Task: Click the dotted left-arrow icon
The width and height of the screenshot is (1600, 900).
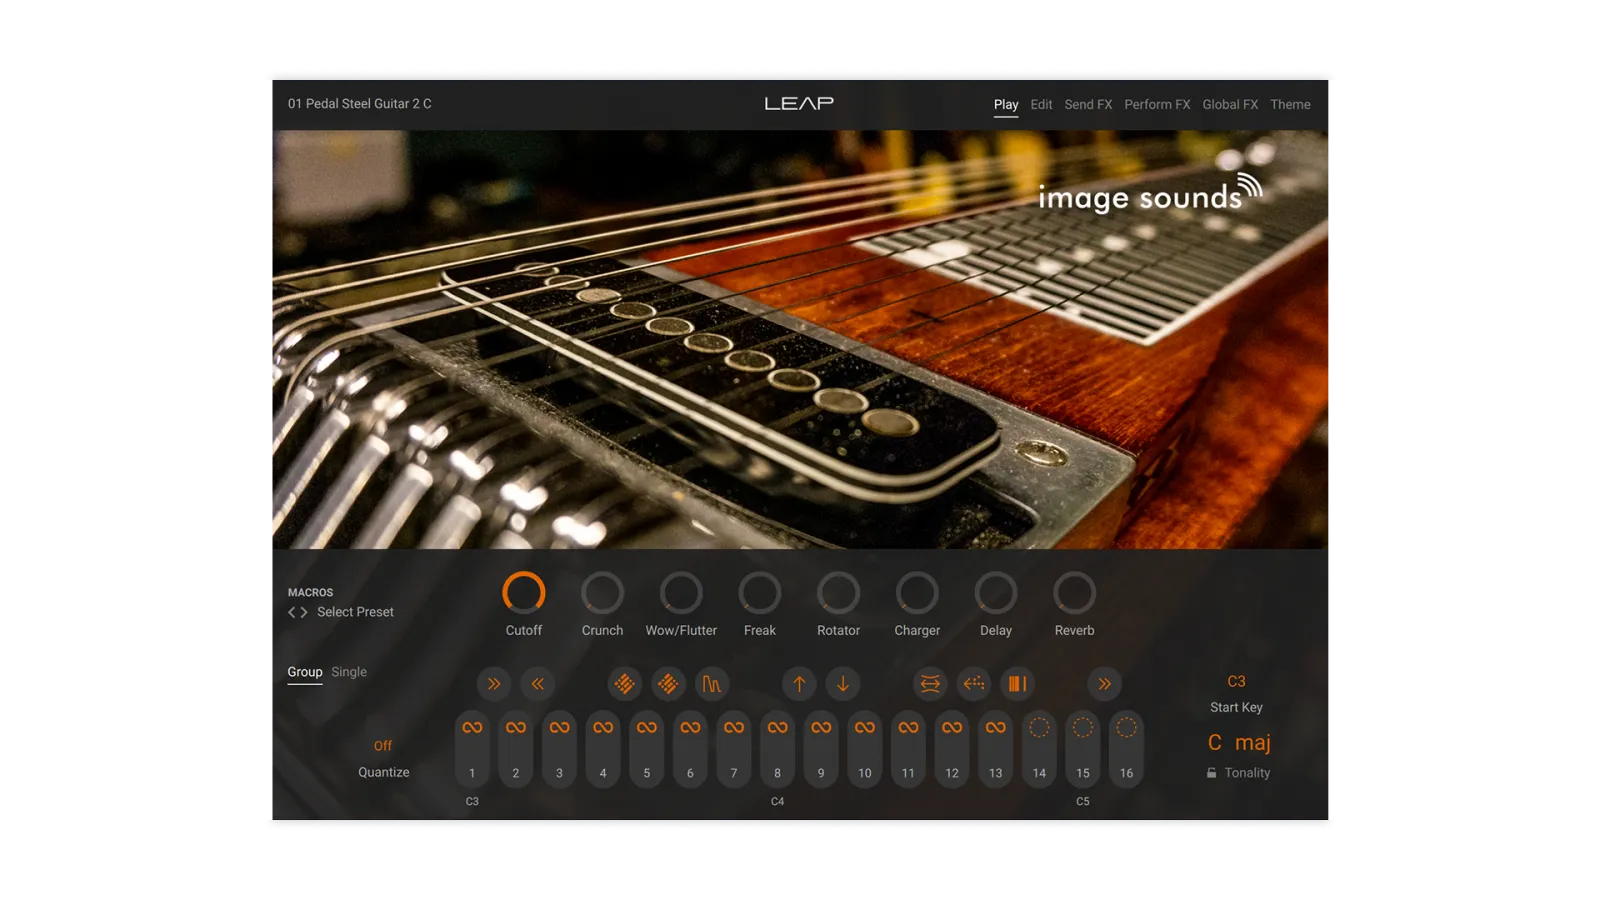Action: click(974, 684)
